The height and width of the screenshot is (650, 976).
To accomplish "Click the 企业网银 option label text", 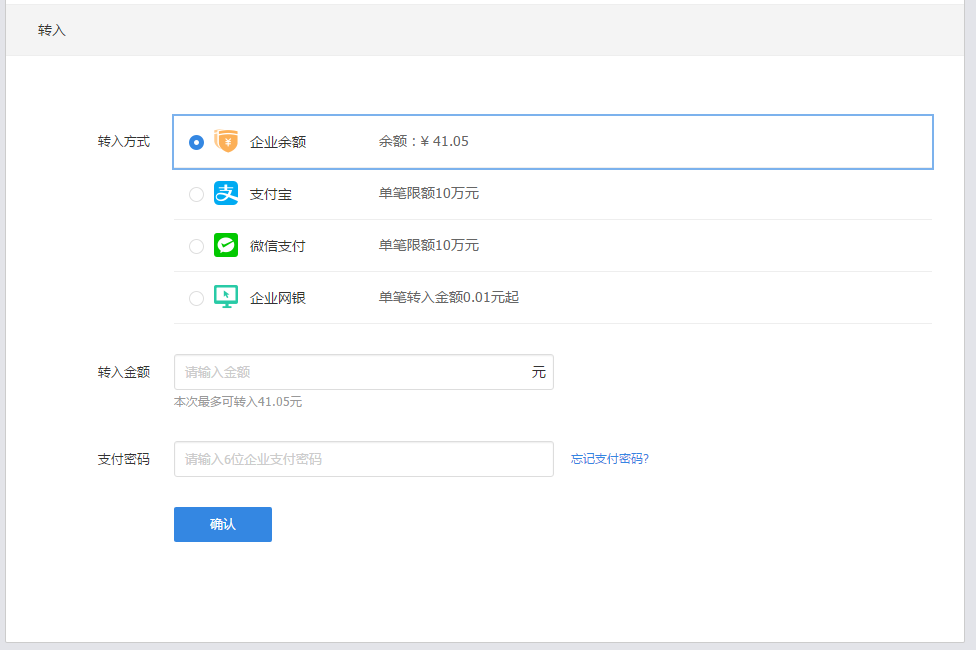I will pos(278,298).
